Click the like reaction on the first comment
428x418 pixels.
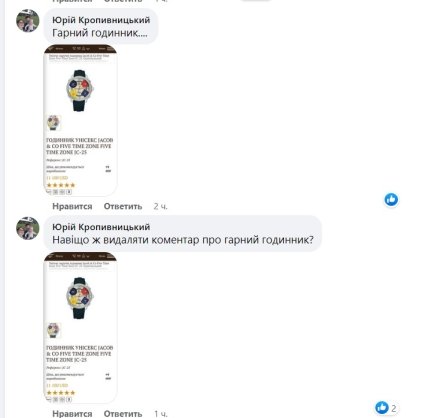pos(391,199)
